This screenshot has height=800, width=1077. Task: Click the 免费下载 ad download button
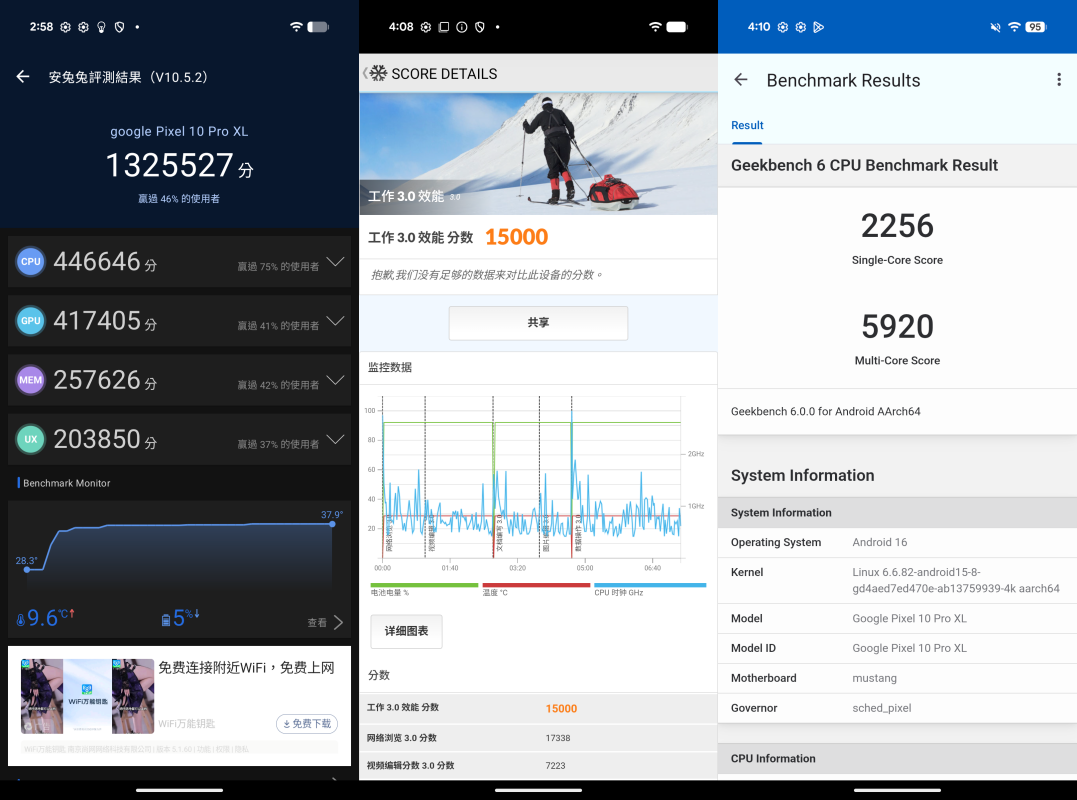click(x=306, y=724)
